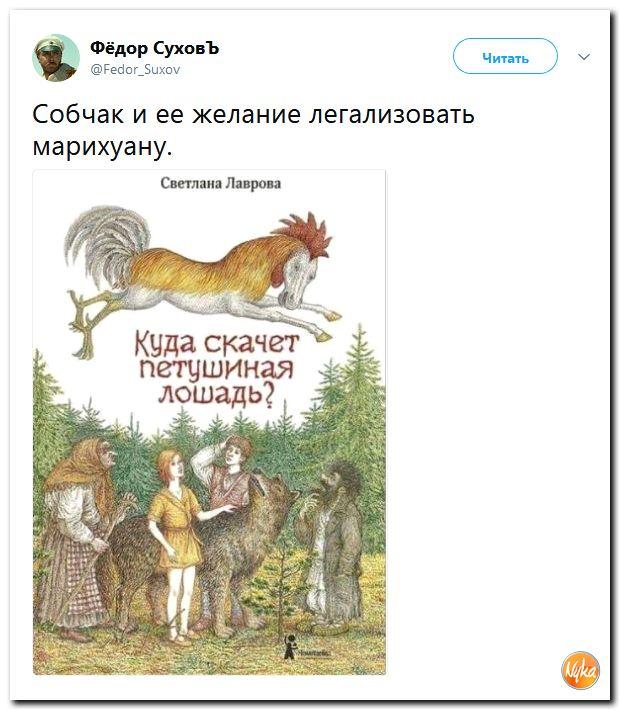
Task: Click the word Собчак in tweet
Action: (x=78, y=114)
